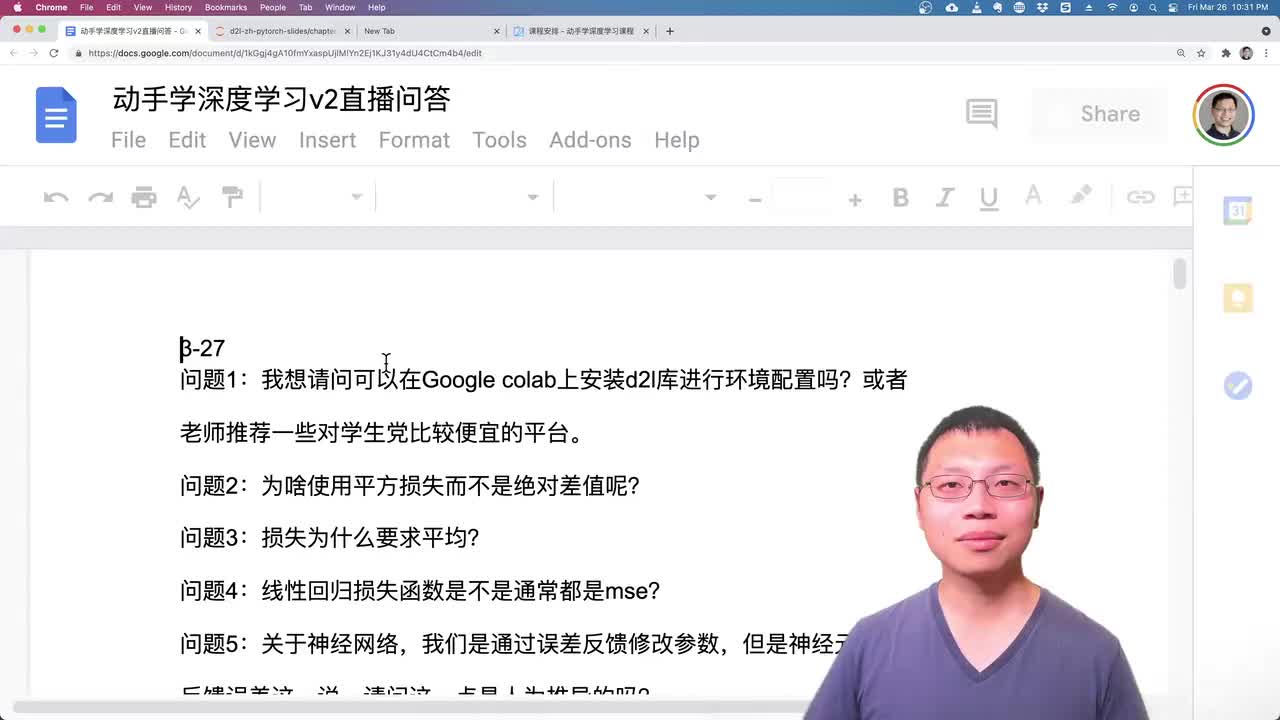Open the Bookmarks menu in menu bar
The height and width of the screenshot is (720, 1280).
click(x=226, y=7)
